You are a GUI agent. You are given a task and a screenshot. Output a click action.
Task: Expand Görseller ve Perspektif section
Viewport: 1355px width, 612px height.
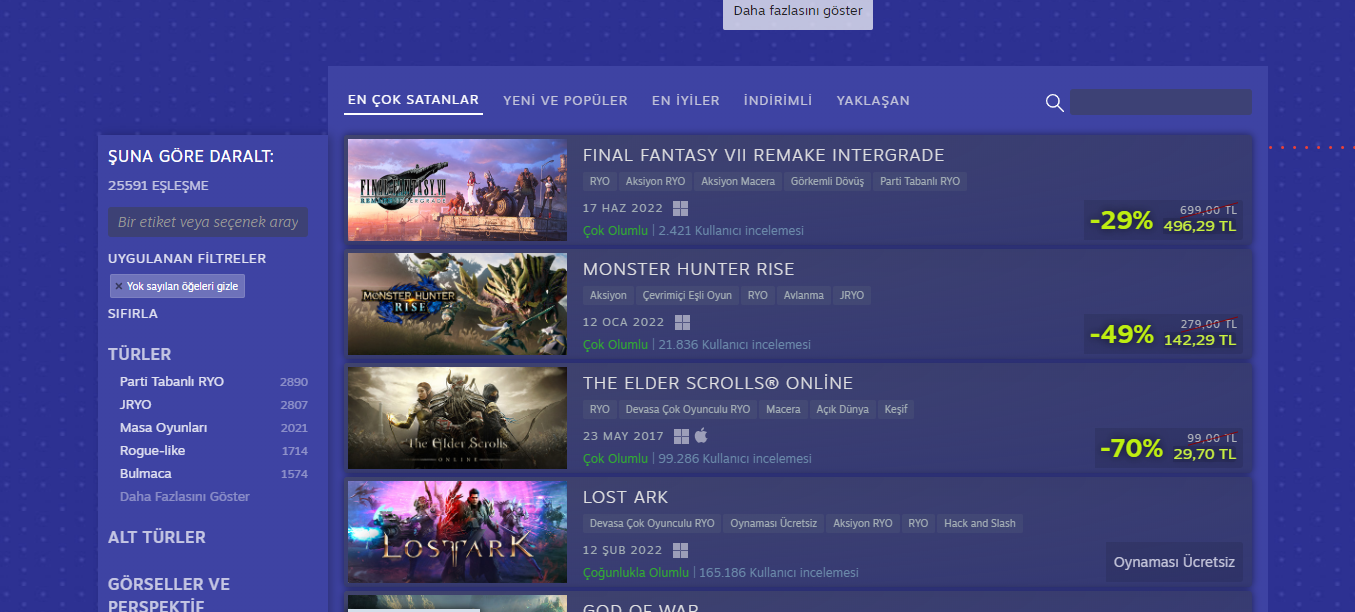[x=169, y=594]
